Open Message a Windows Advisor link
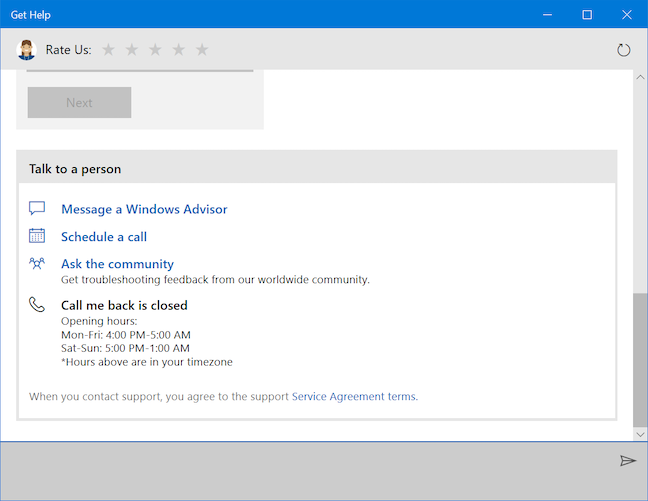The height and width of the screenshot is (501, 648). (x=144, y=209)
